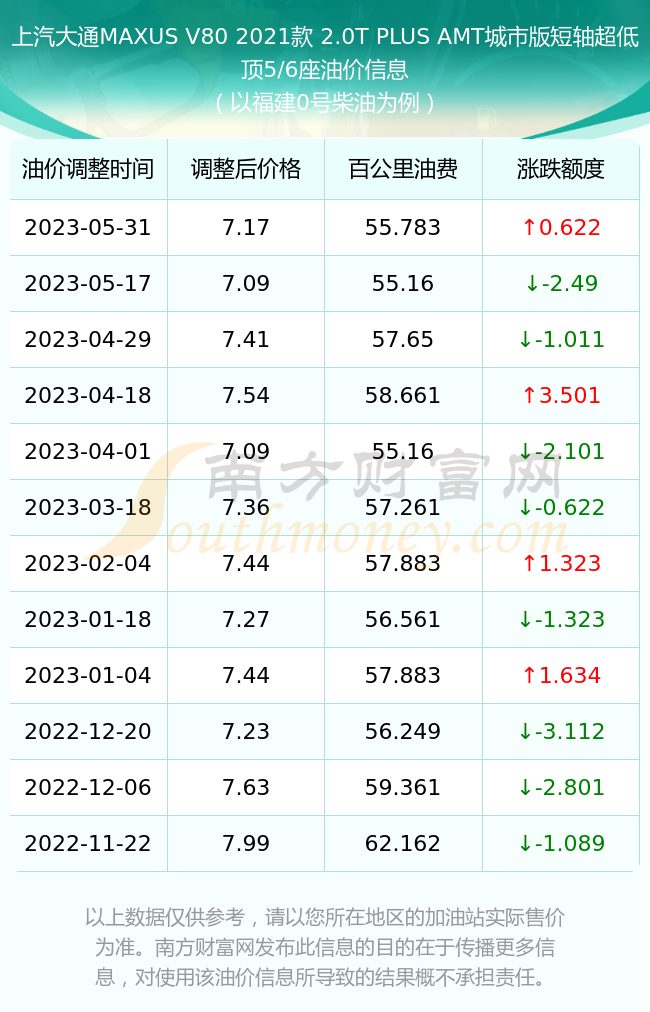Select the 2023-05-31 date cell
The height and width of the screenshot is (1012, 650).
click(x=88, y=227)
